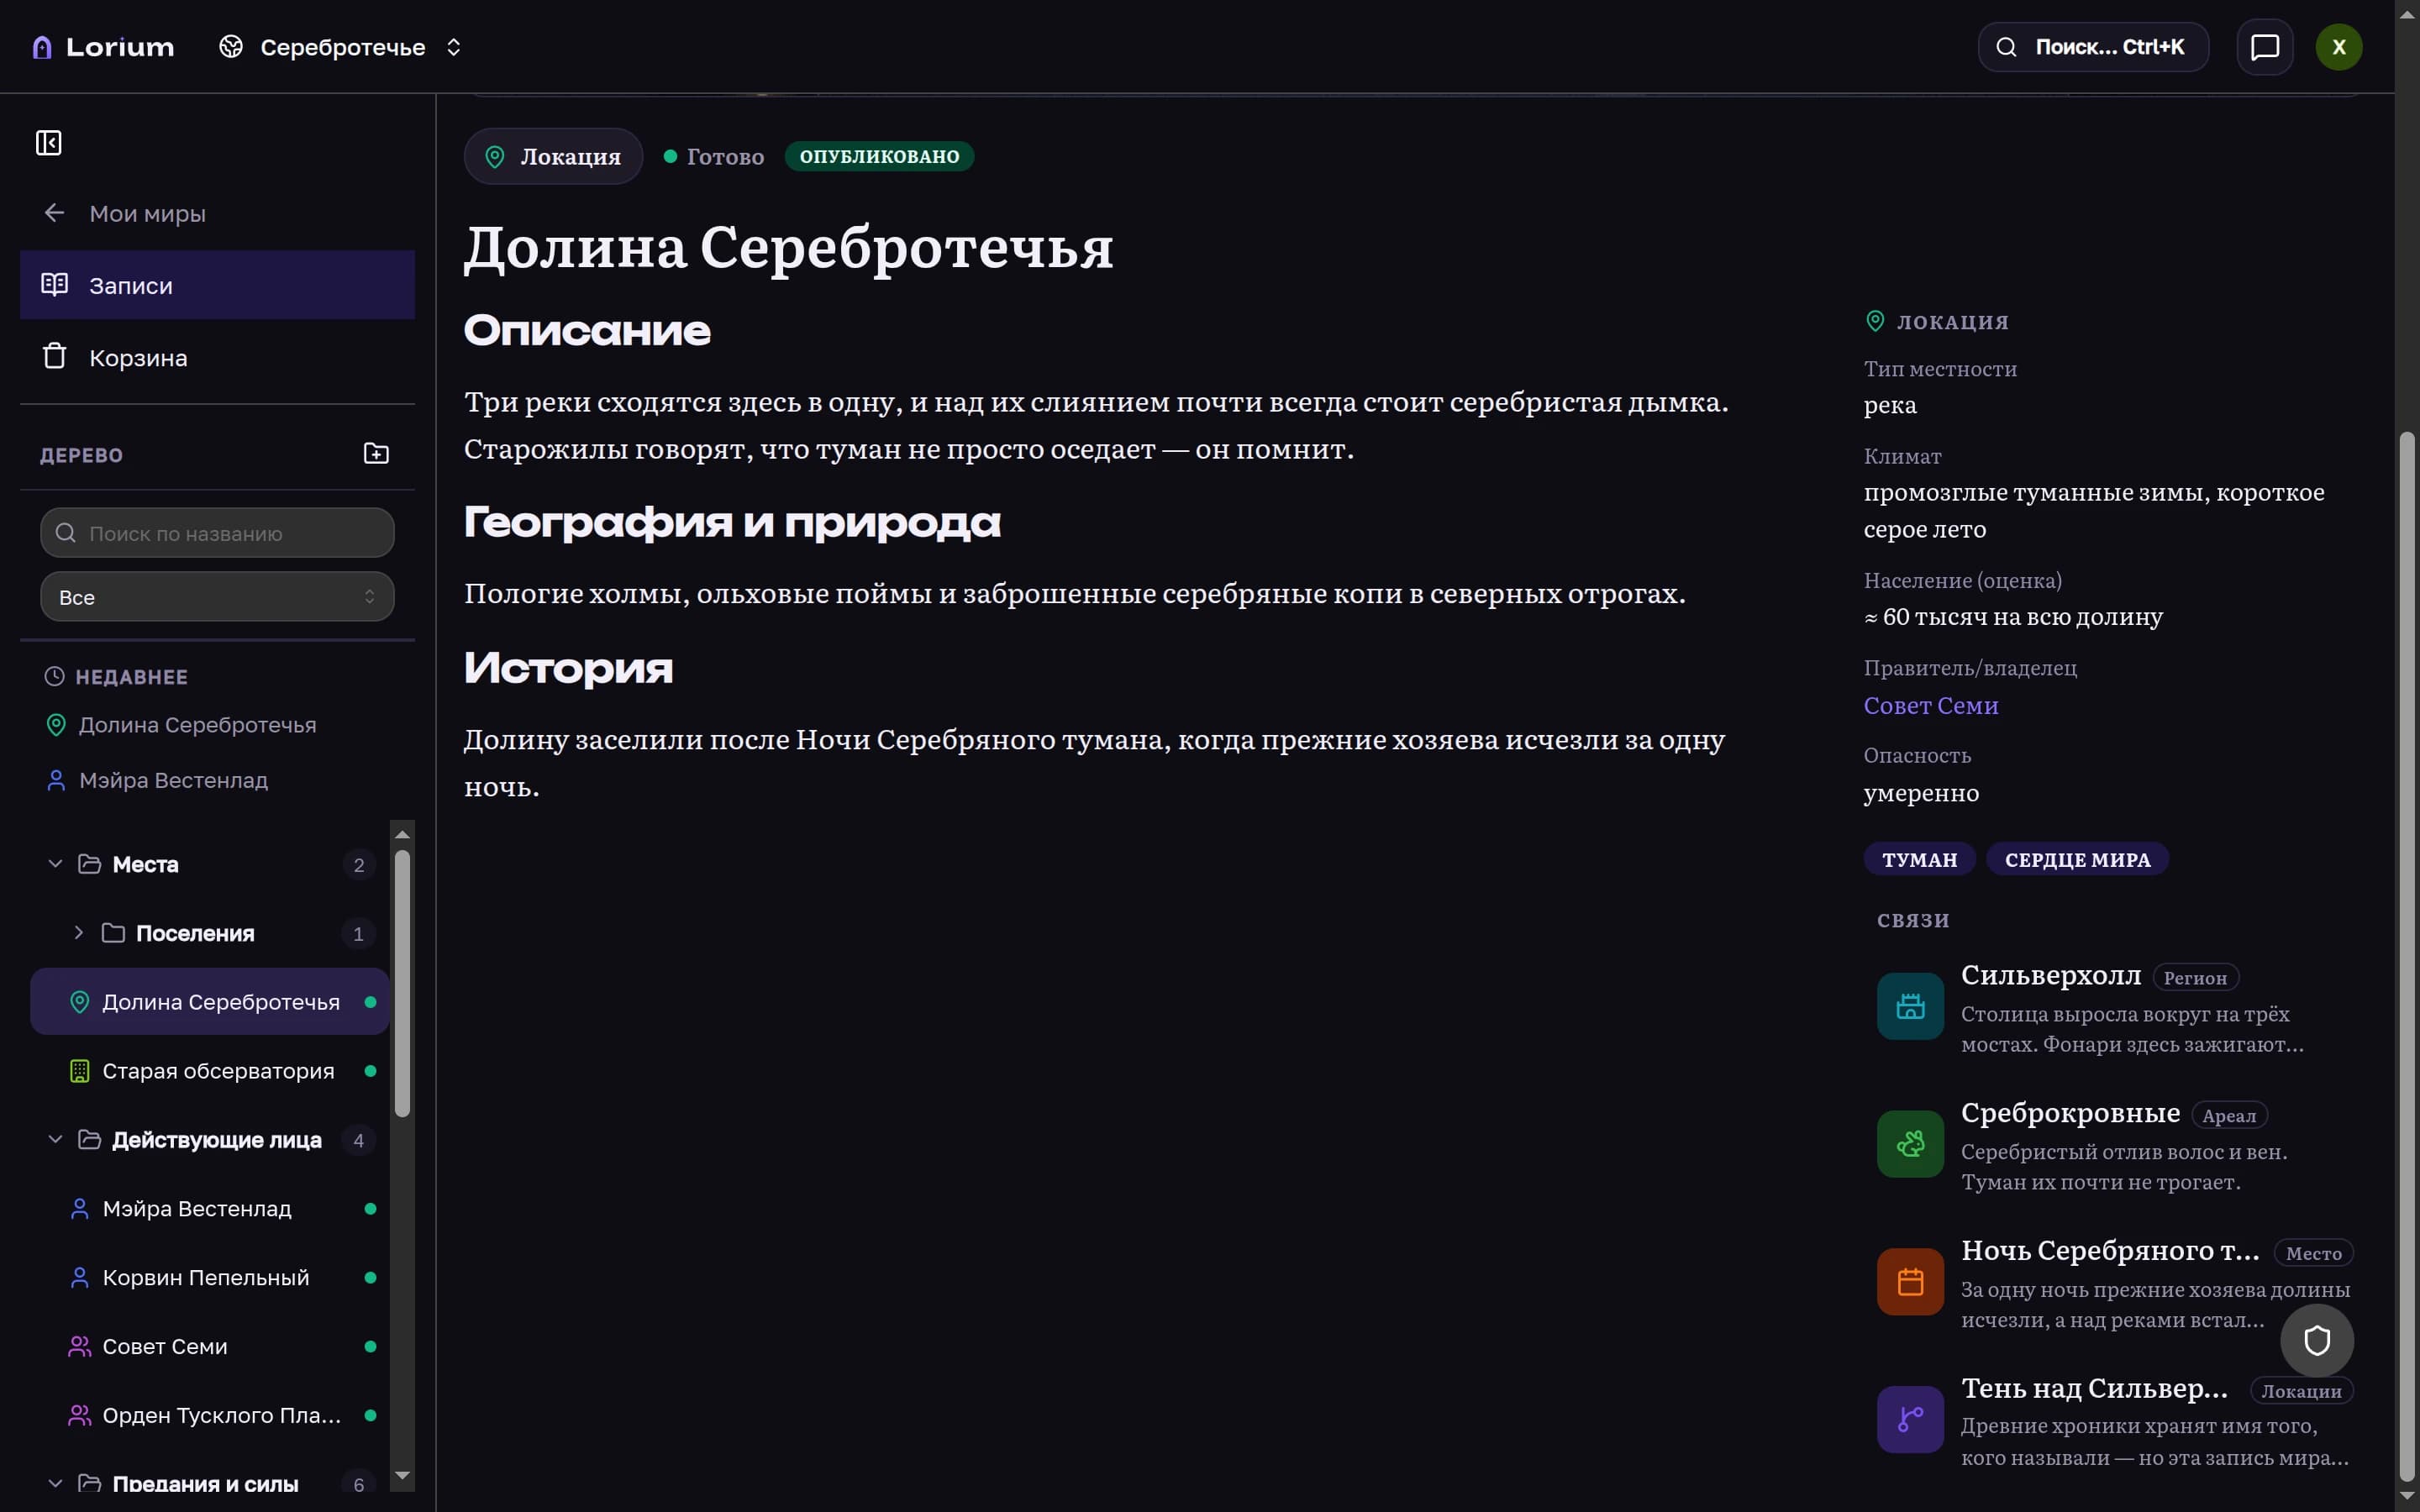Image resolution: width=2420 pixels, height=1512 pixels.
Task: Open the search box Поиск… Ctrl+K
Action: tap(2092, 47)
